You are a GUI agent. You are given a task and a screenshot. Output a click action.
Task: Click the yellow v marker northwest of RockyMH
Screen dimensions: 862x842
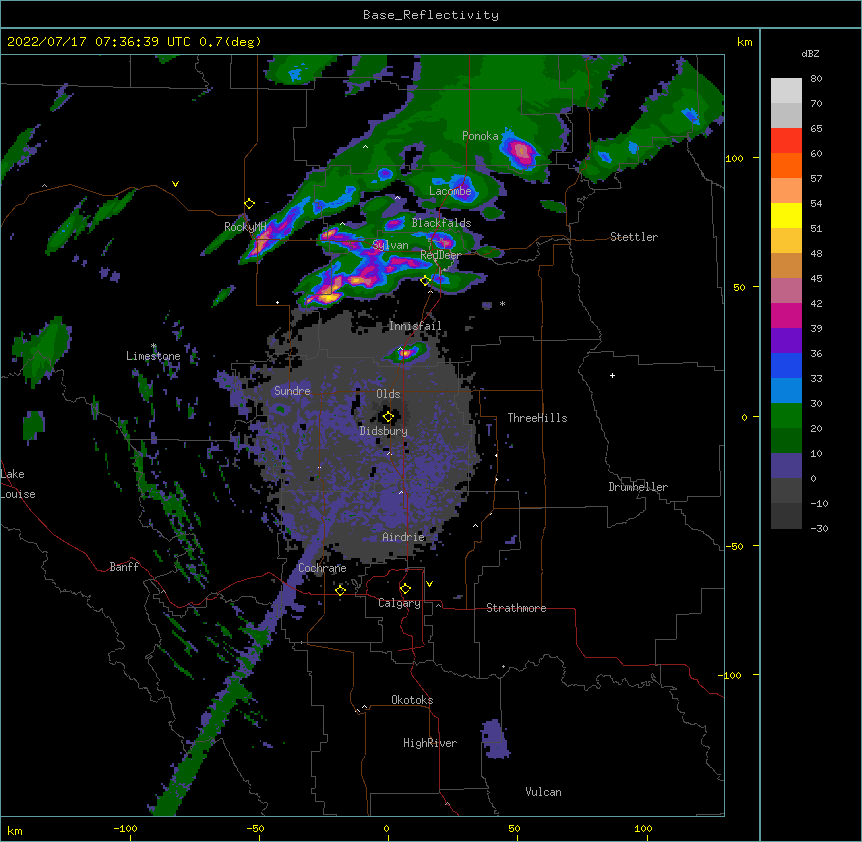click(x=175, y=184)
